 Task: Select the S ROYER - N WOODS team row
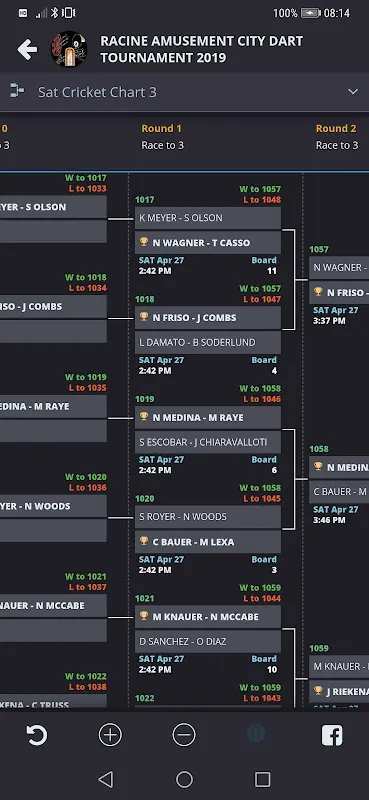[x=208, y=517]
